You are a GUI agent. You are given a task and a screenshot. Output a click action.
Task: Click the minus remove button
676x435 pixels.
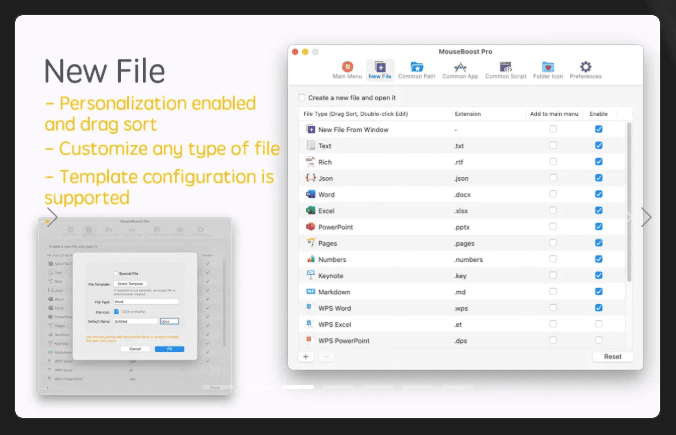tap(326, 357)
